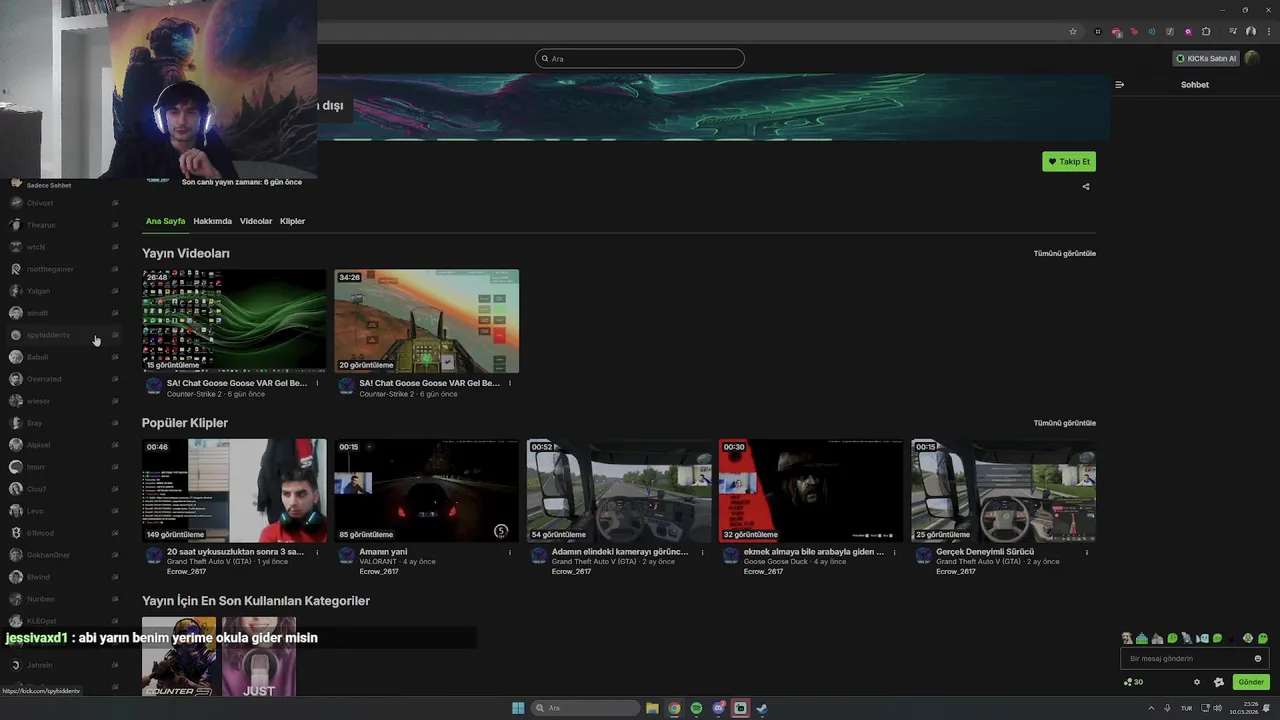Open options menu for first Goose Goose video

(x=317, y=383)
